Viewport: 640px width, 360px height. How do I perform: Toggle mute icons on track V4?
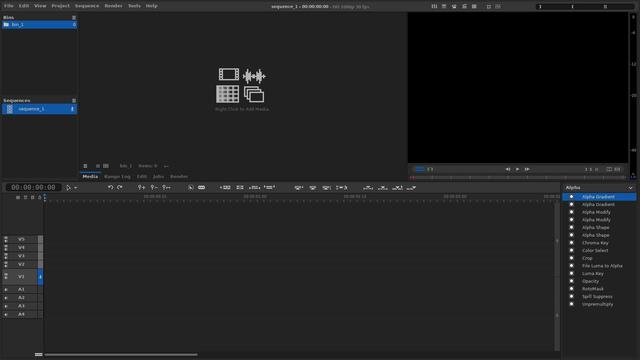[6, 248]
